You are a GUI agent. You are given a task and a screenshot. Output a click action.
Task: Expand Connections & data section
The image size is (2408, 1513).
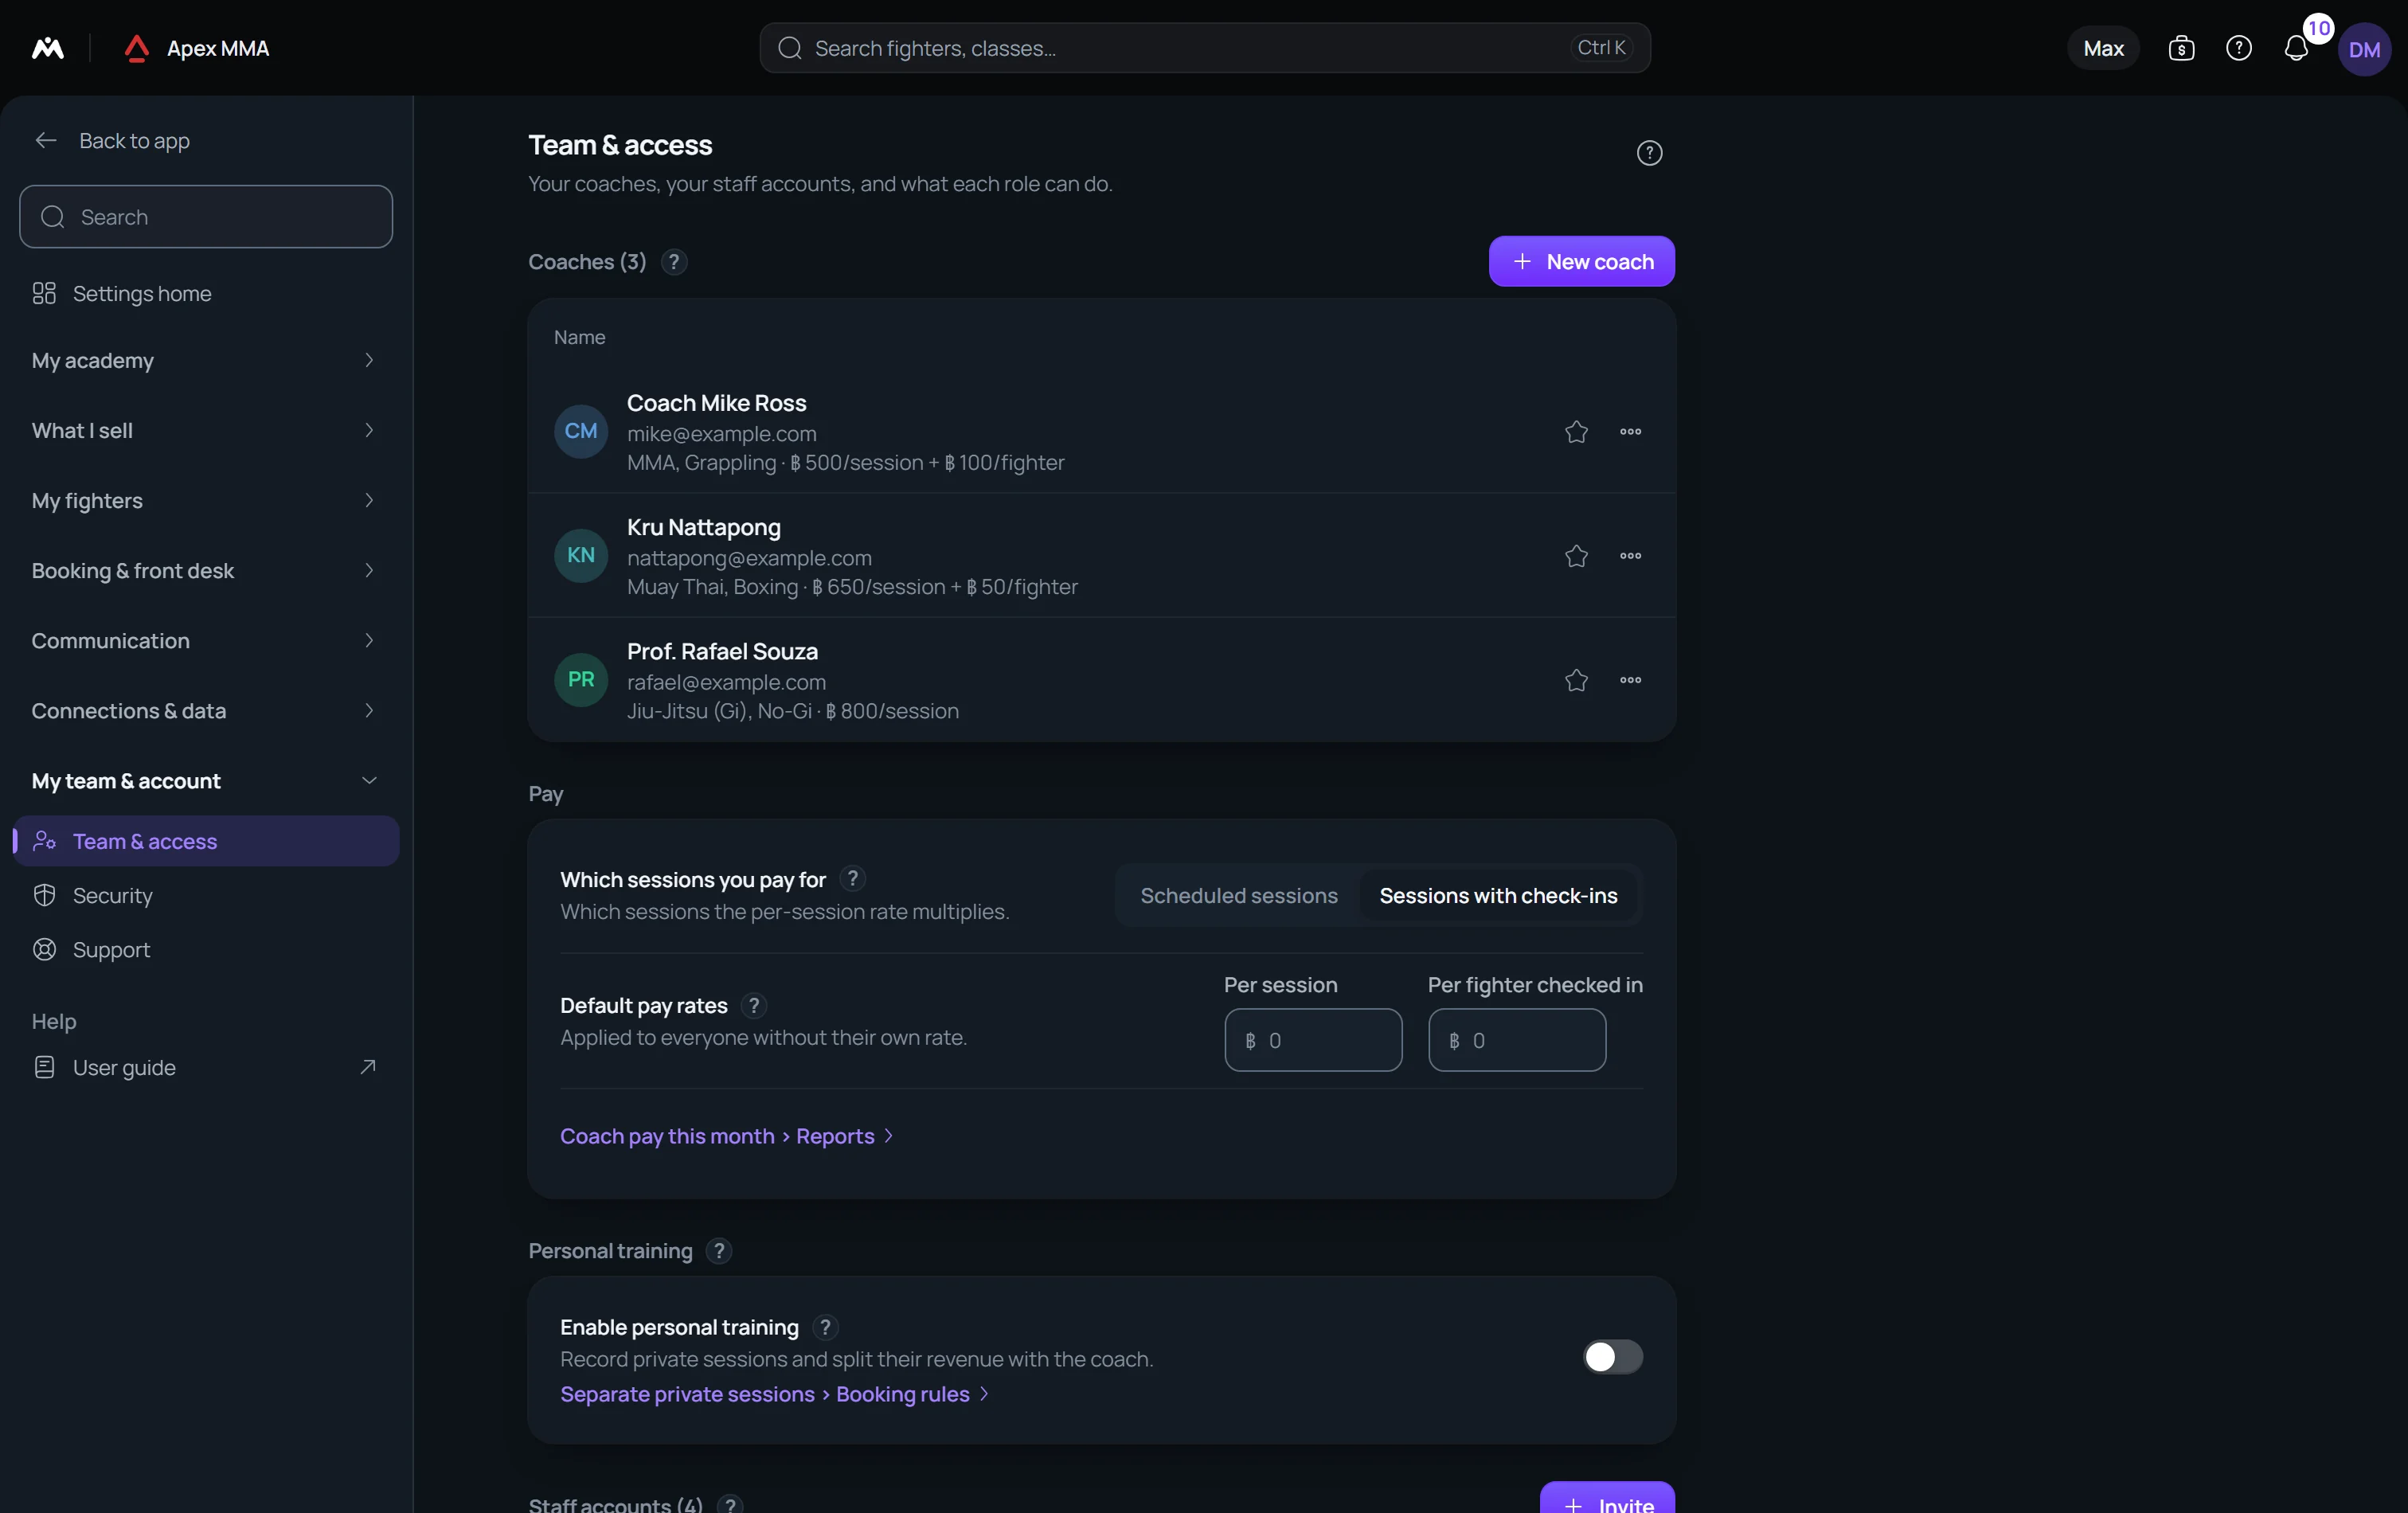[206, 710]
